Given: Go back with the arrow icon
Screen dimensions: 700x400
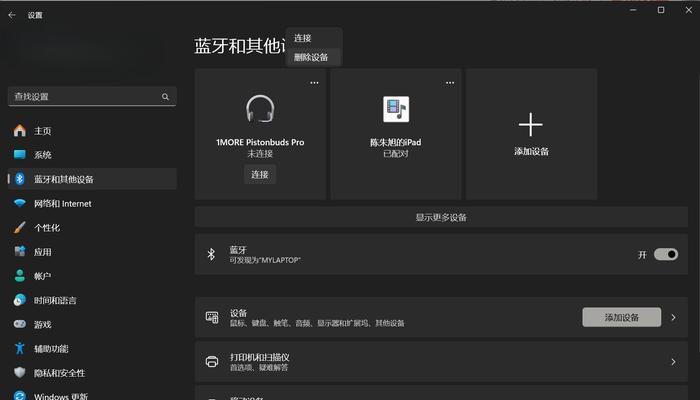Looking at the screenshot, I should 12,15.
